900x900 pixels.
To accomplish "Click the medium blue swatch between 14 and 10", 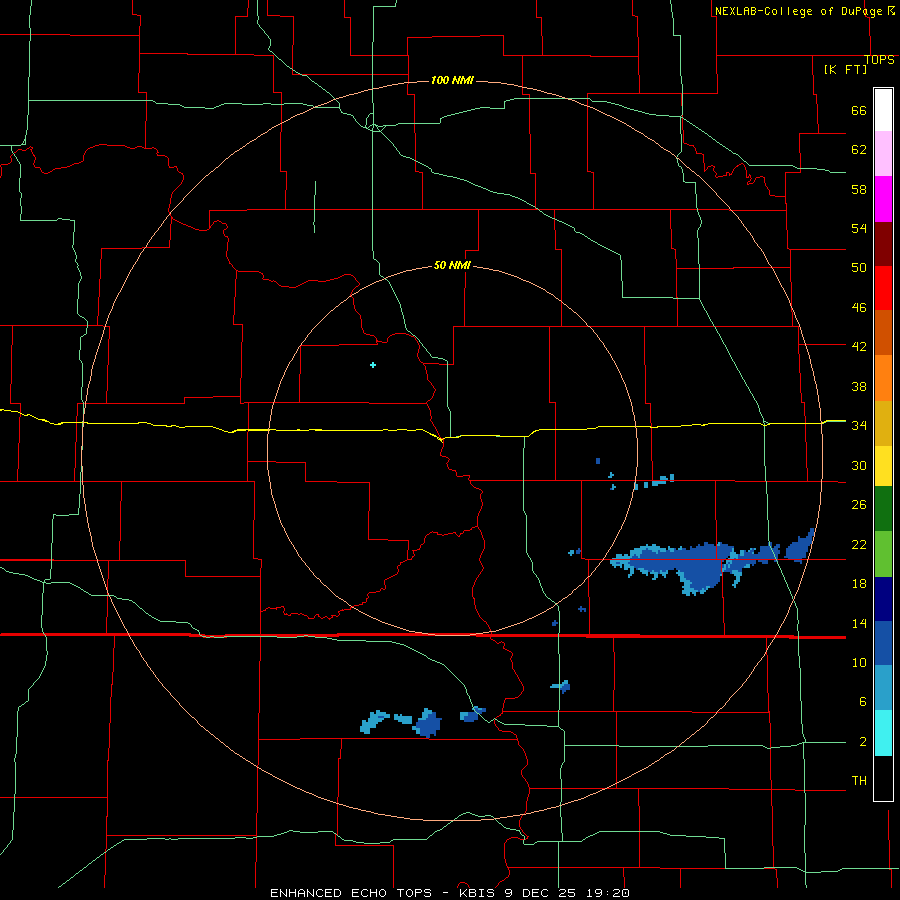I will pos(883,643).
